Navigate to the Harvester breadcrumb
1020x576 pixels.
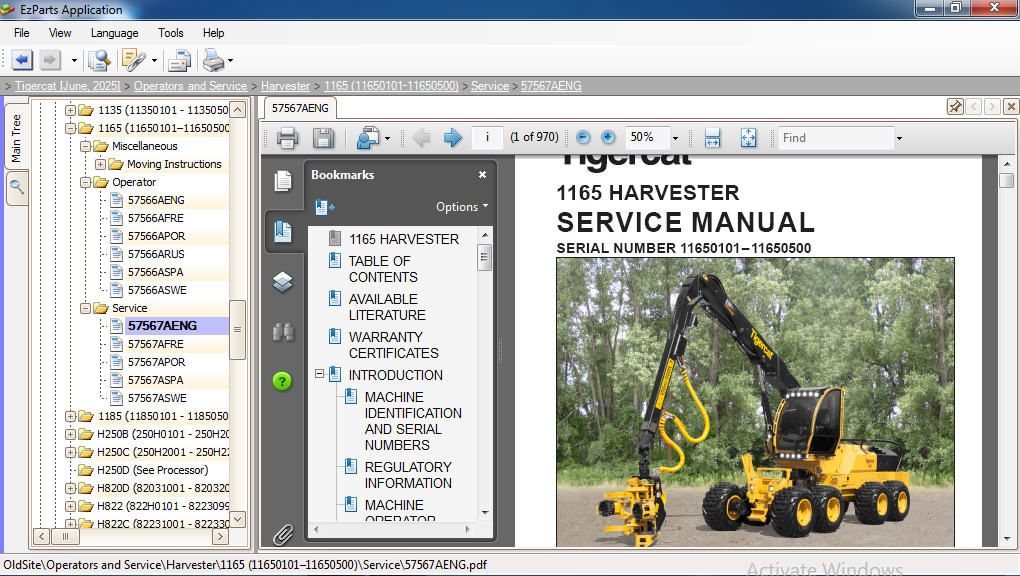point(286,86)
